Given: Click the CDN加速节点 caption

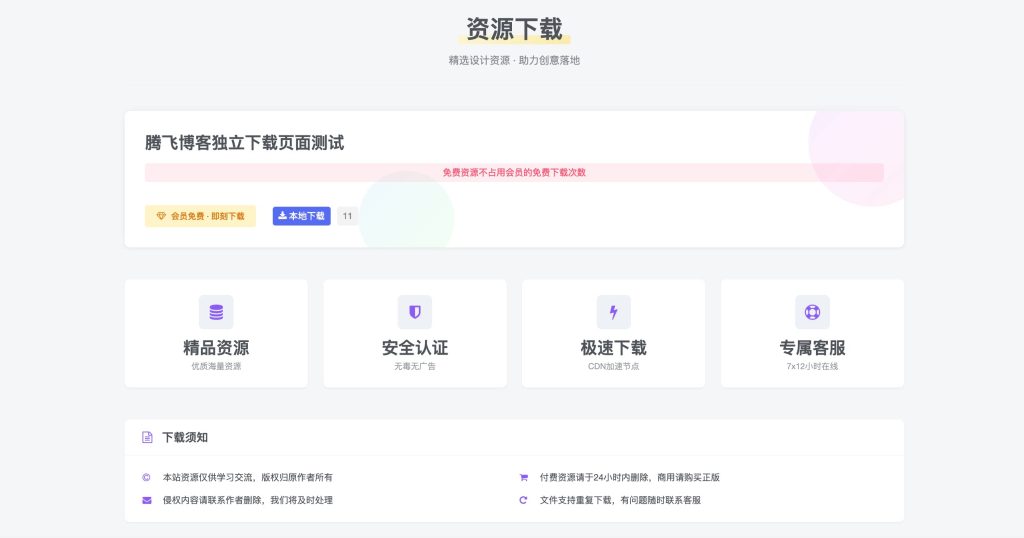Looking at the screenshot, I should pos(613,366).
